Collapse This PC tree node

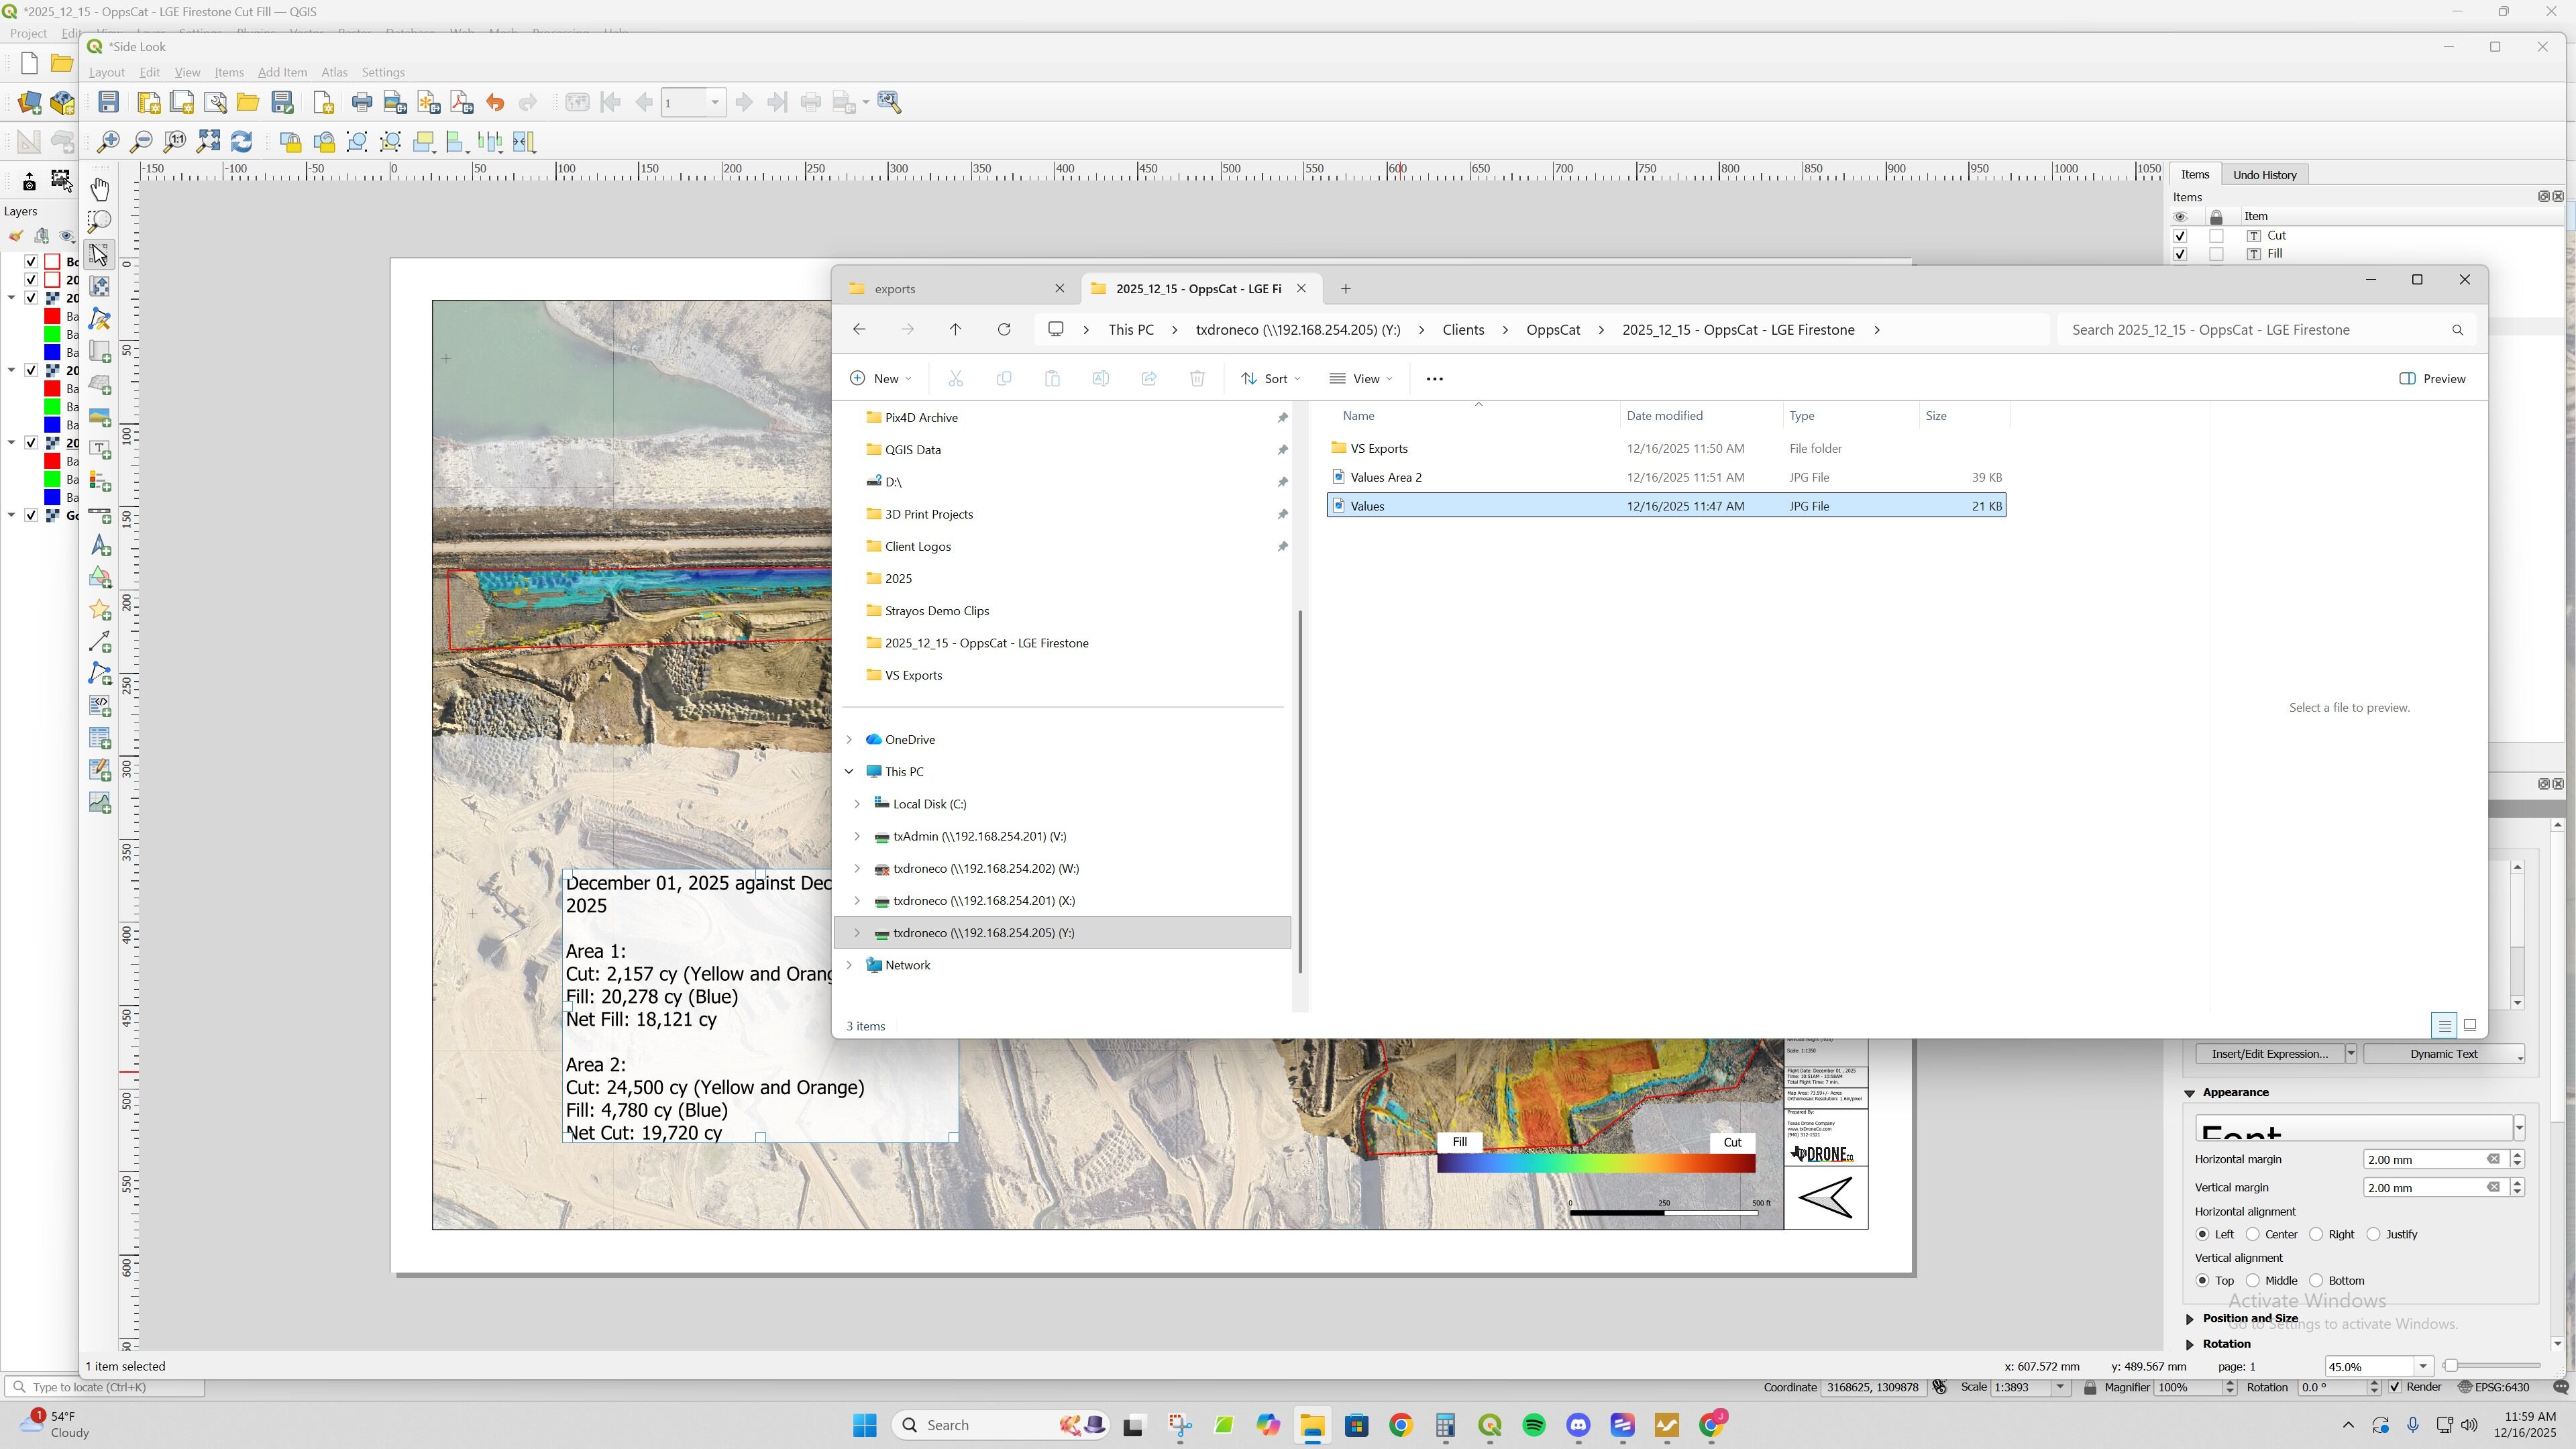click(849, 772)
